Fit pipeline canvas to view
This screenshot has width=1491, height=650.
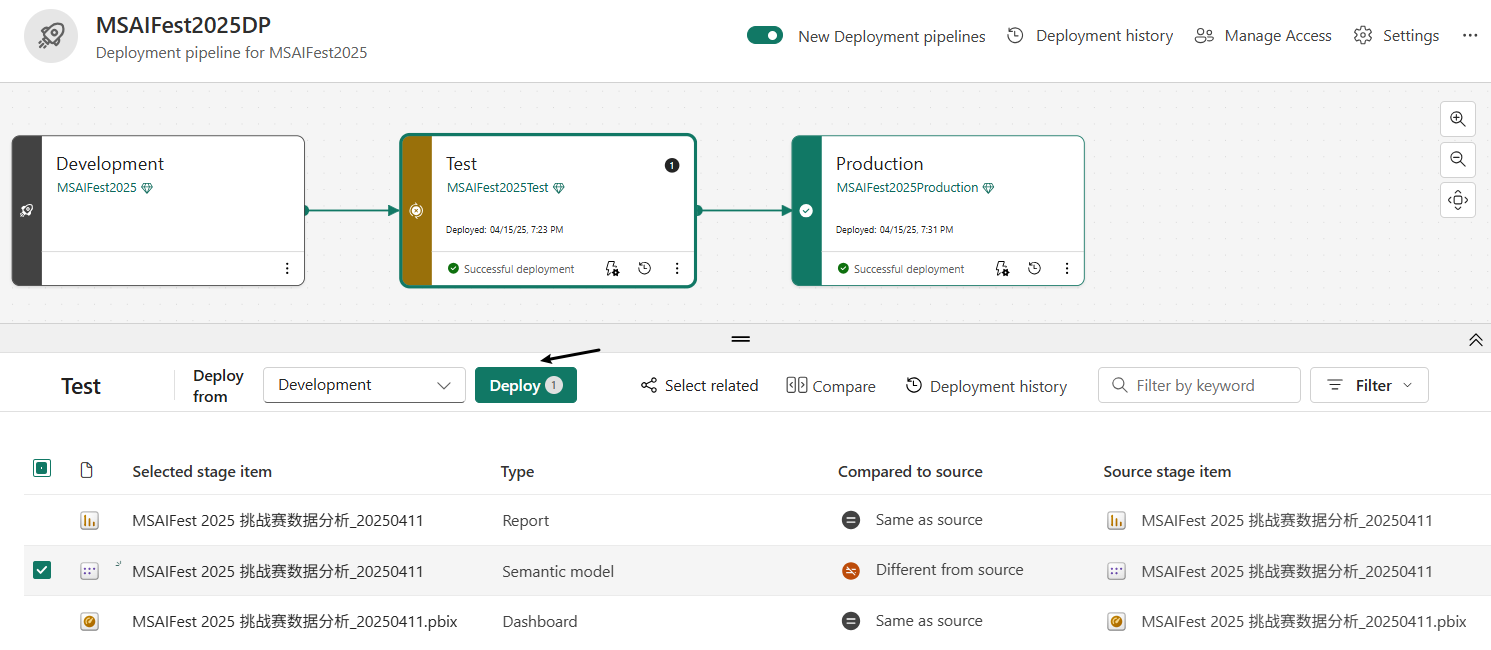click(1457, 200)
